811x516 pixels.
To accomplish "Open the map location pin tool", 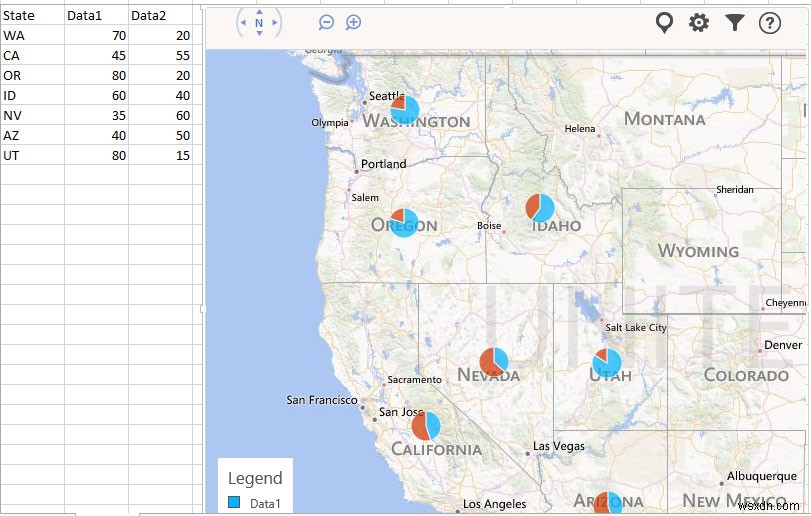I will pos(664,22).
